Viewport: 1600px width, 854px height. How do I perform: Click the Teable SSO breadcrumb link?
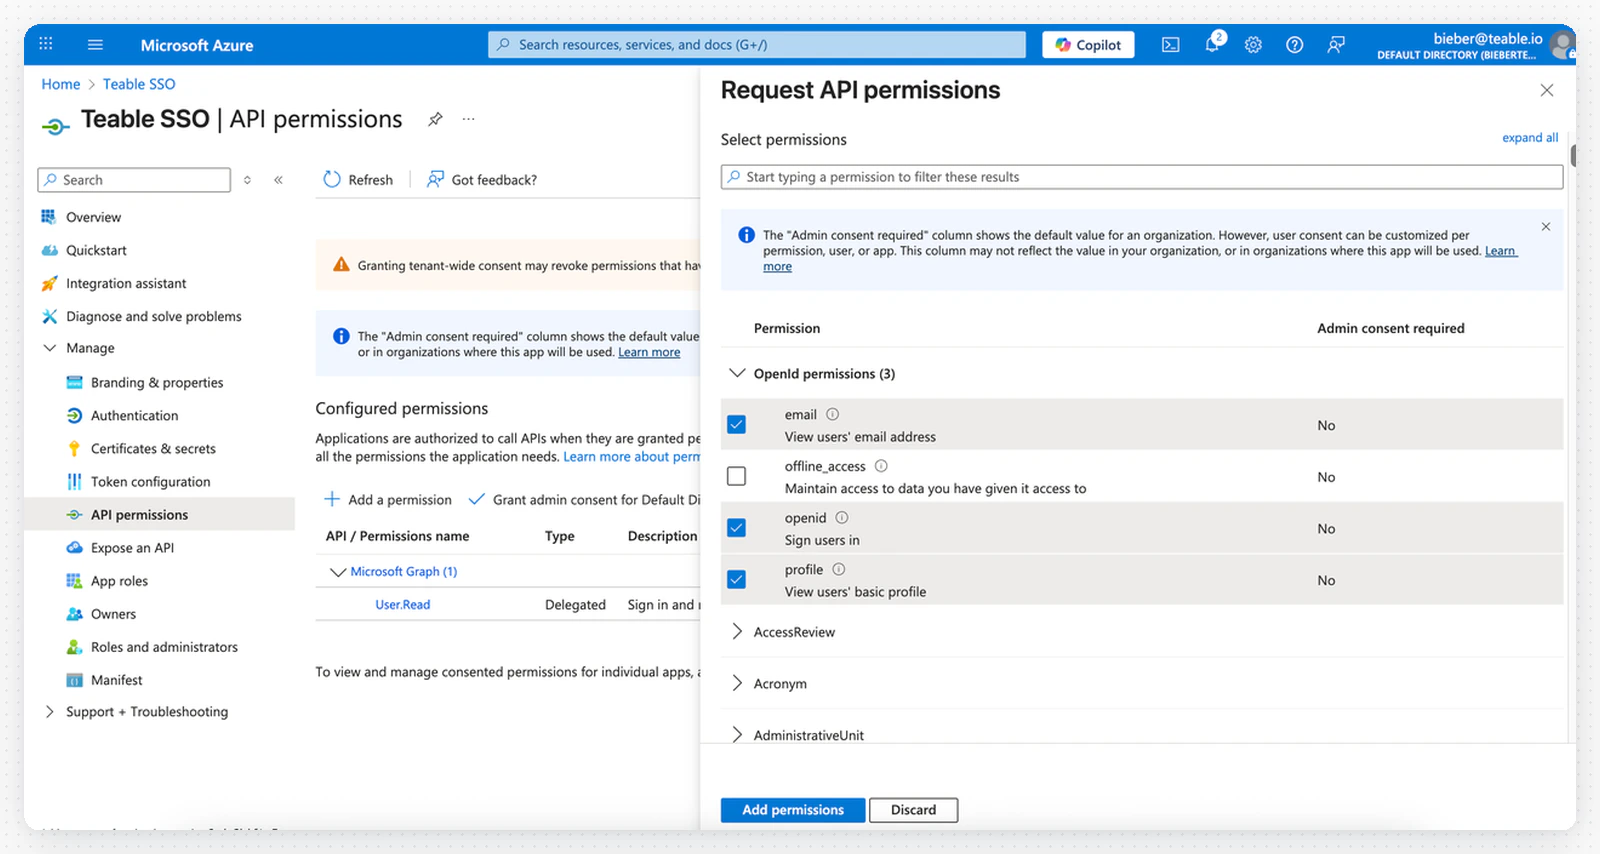pos(139,84)
